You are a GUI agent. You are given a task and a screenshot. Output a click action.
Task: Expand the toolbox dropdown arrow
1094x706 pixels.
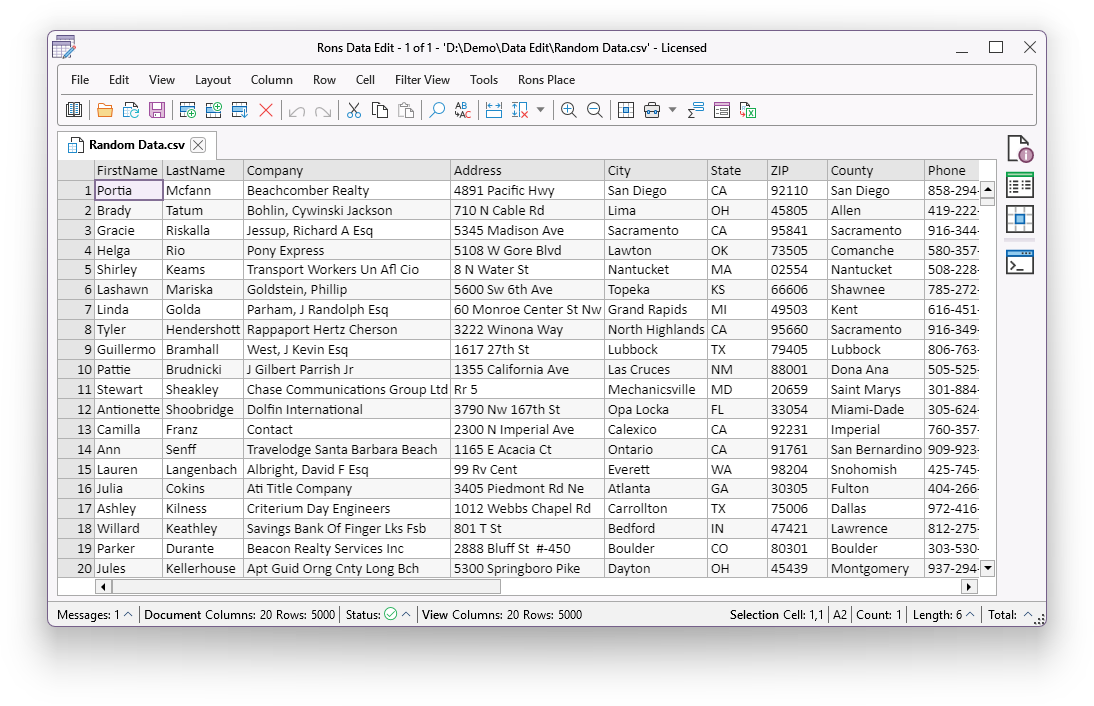(x=673, y=110)
